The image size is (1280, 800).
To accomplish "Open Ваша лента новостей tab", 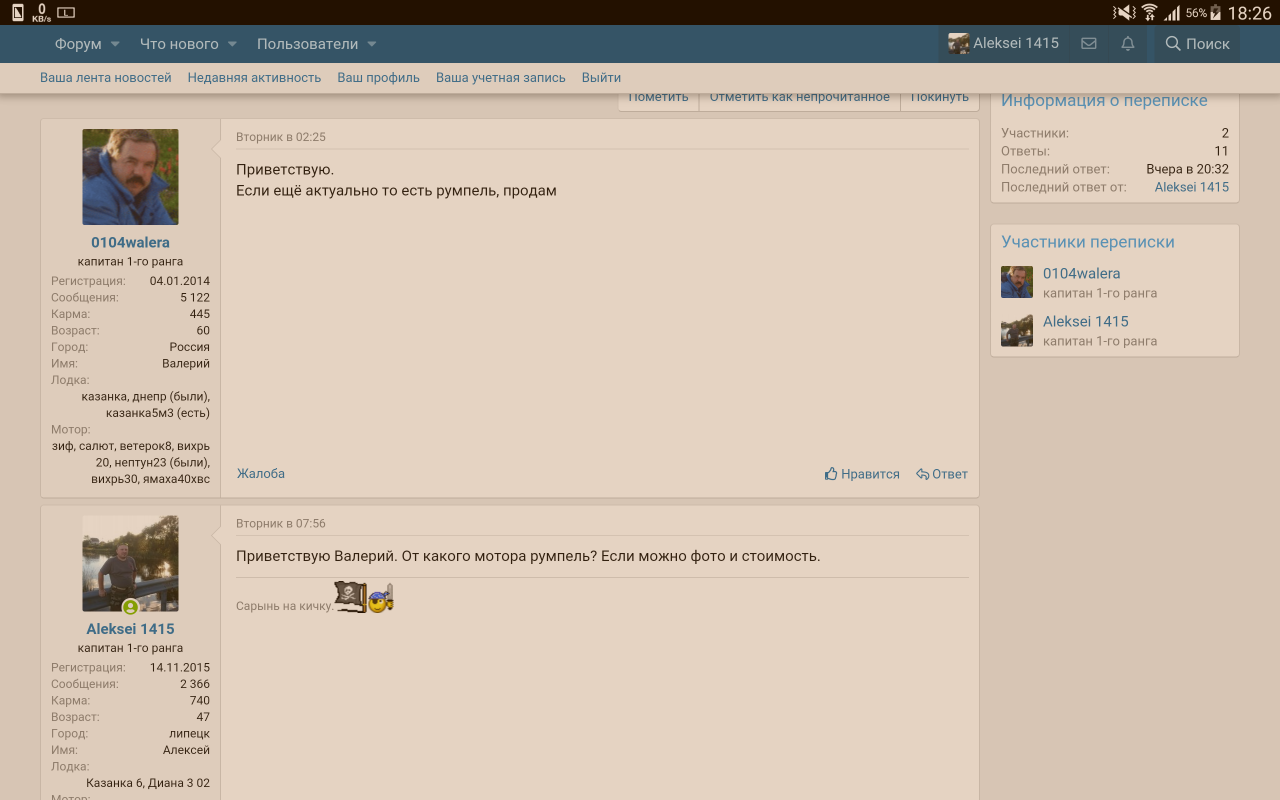I will [x=106, y=77].
